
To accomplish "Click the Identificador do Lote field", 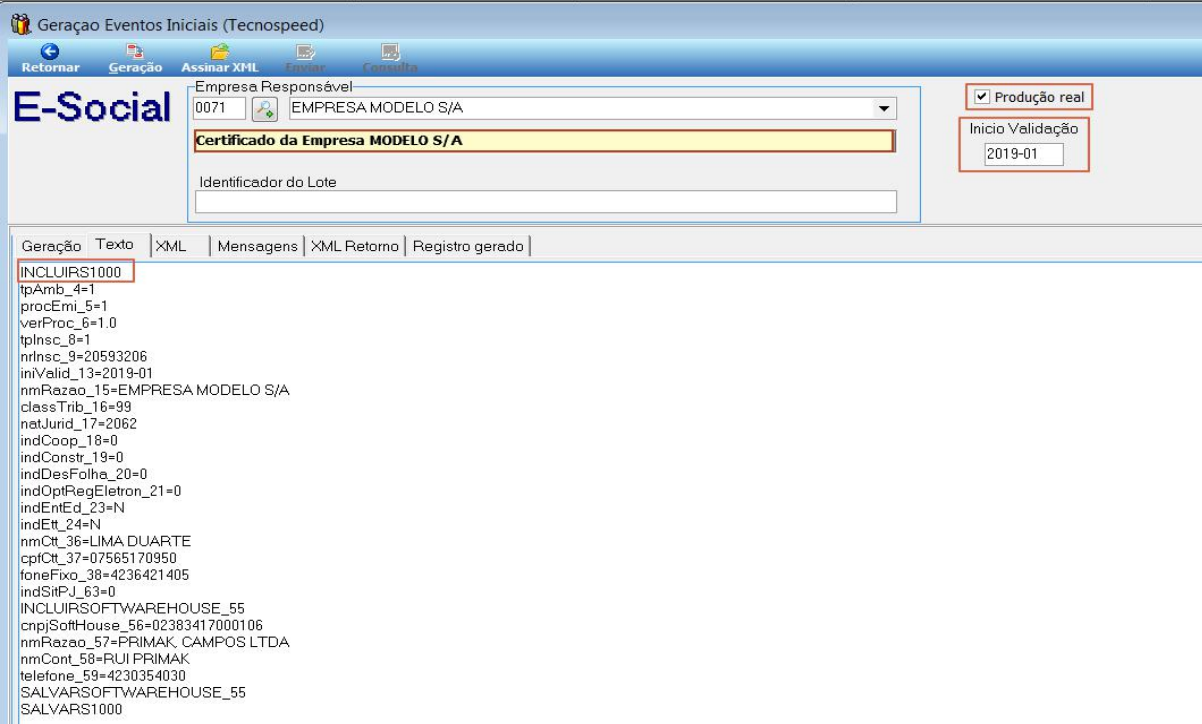I will pyautogui.click(x=546, y=202).
